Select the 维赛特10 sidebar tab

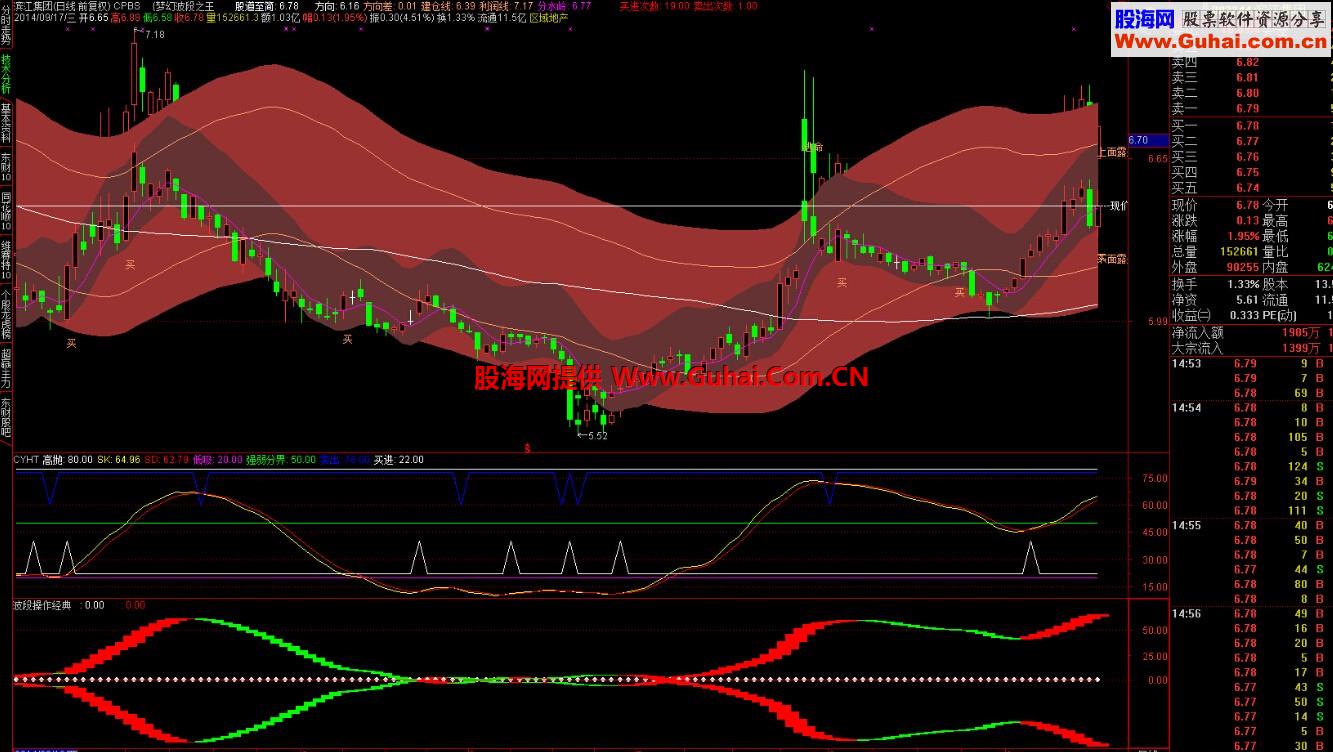(6, 259)
